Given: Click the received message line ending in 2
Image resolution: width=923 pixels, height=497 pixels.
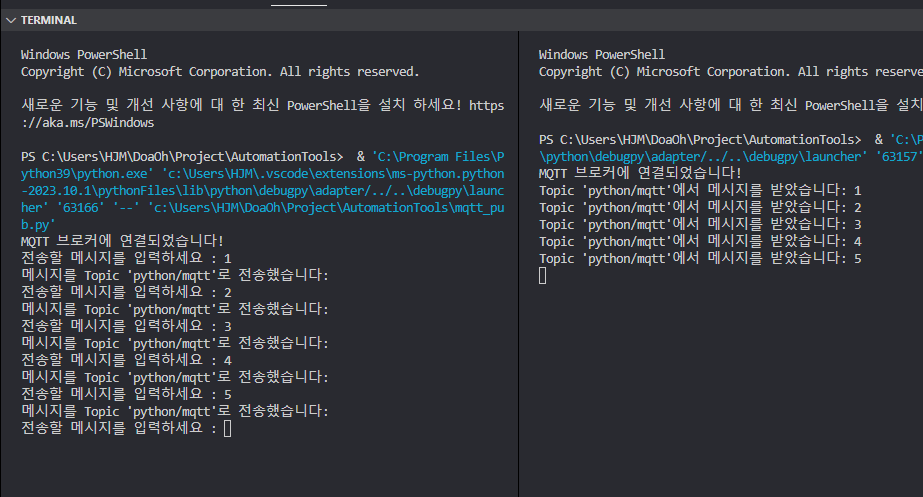Looking at the screenshot, I should pos(700,207).
